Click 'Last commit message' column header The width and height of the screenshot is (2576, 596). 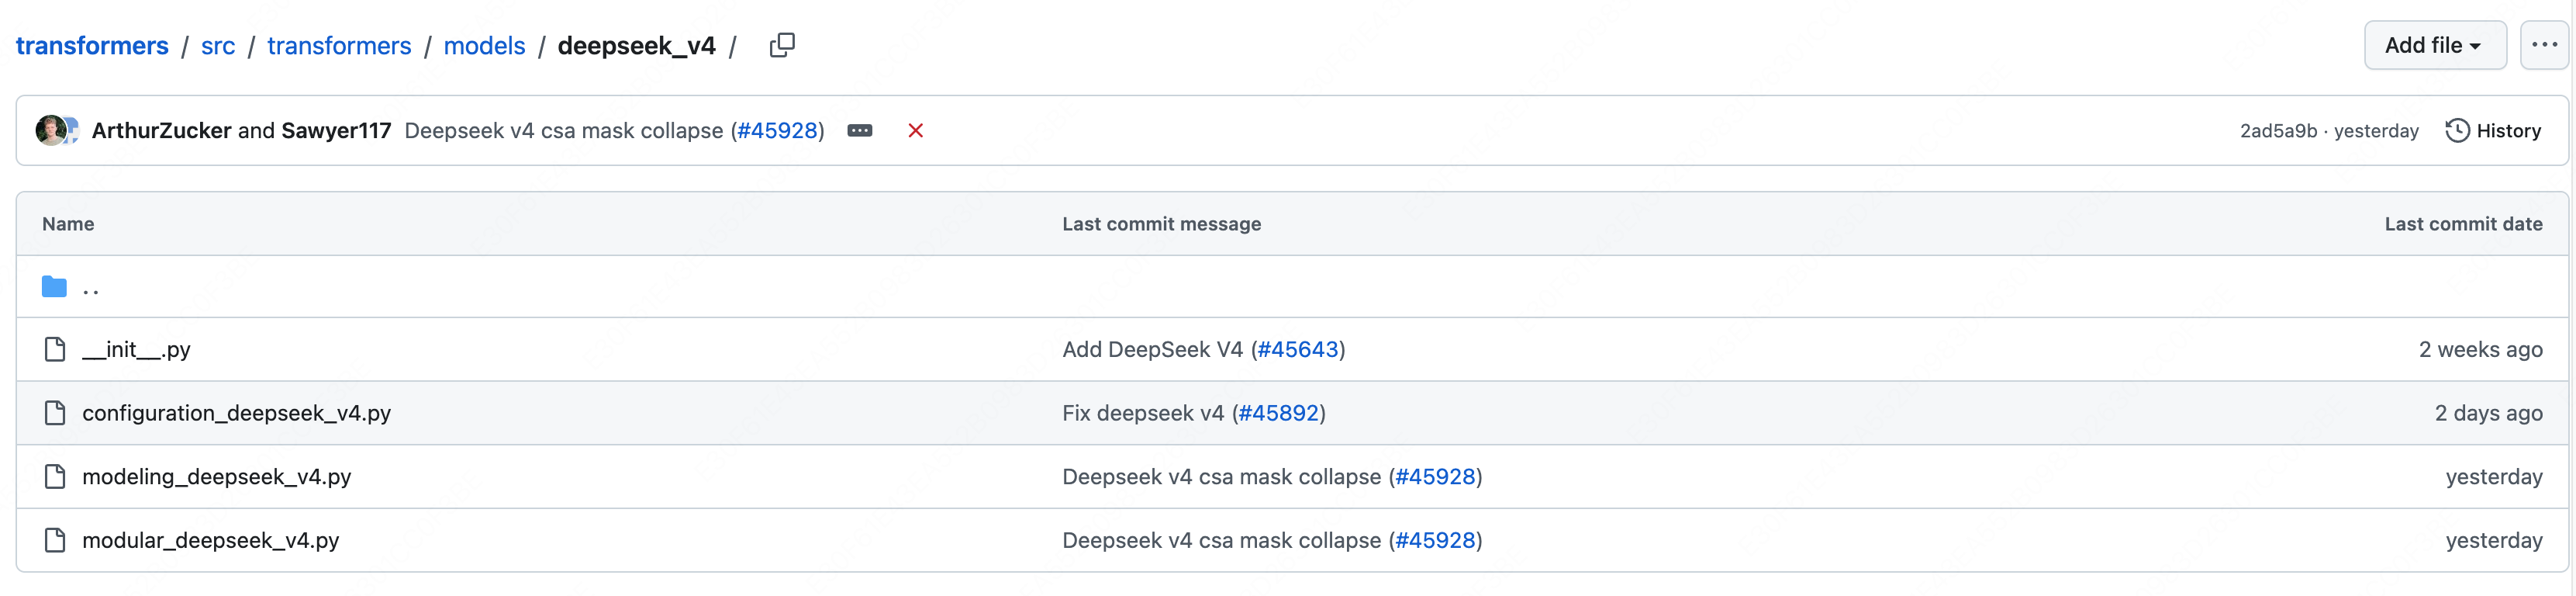1161,224
